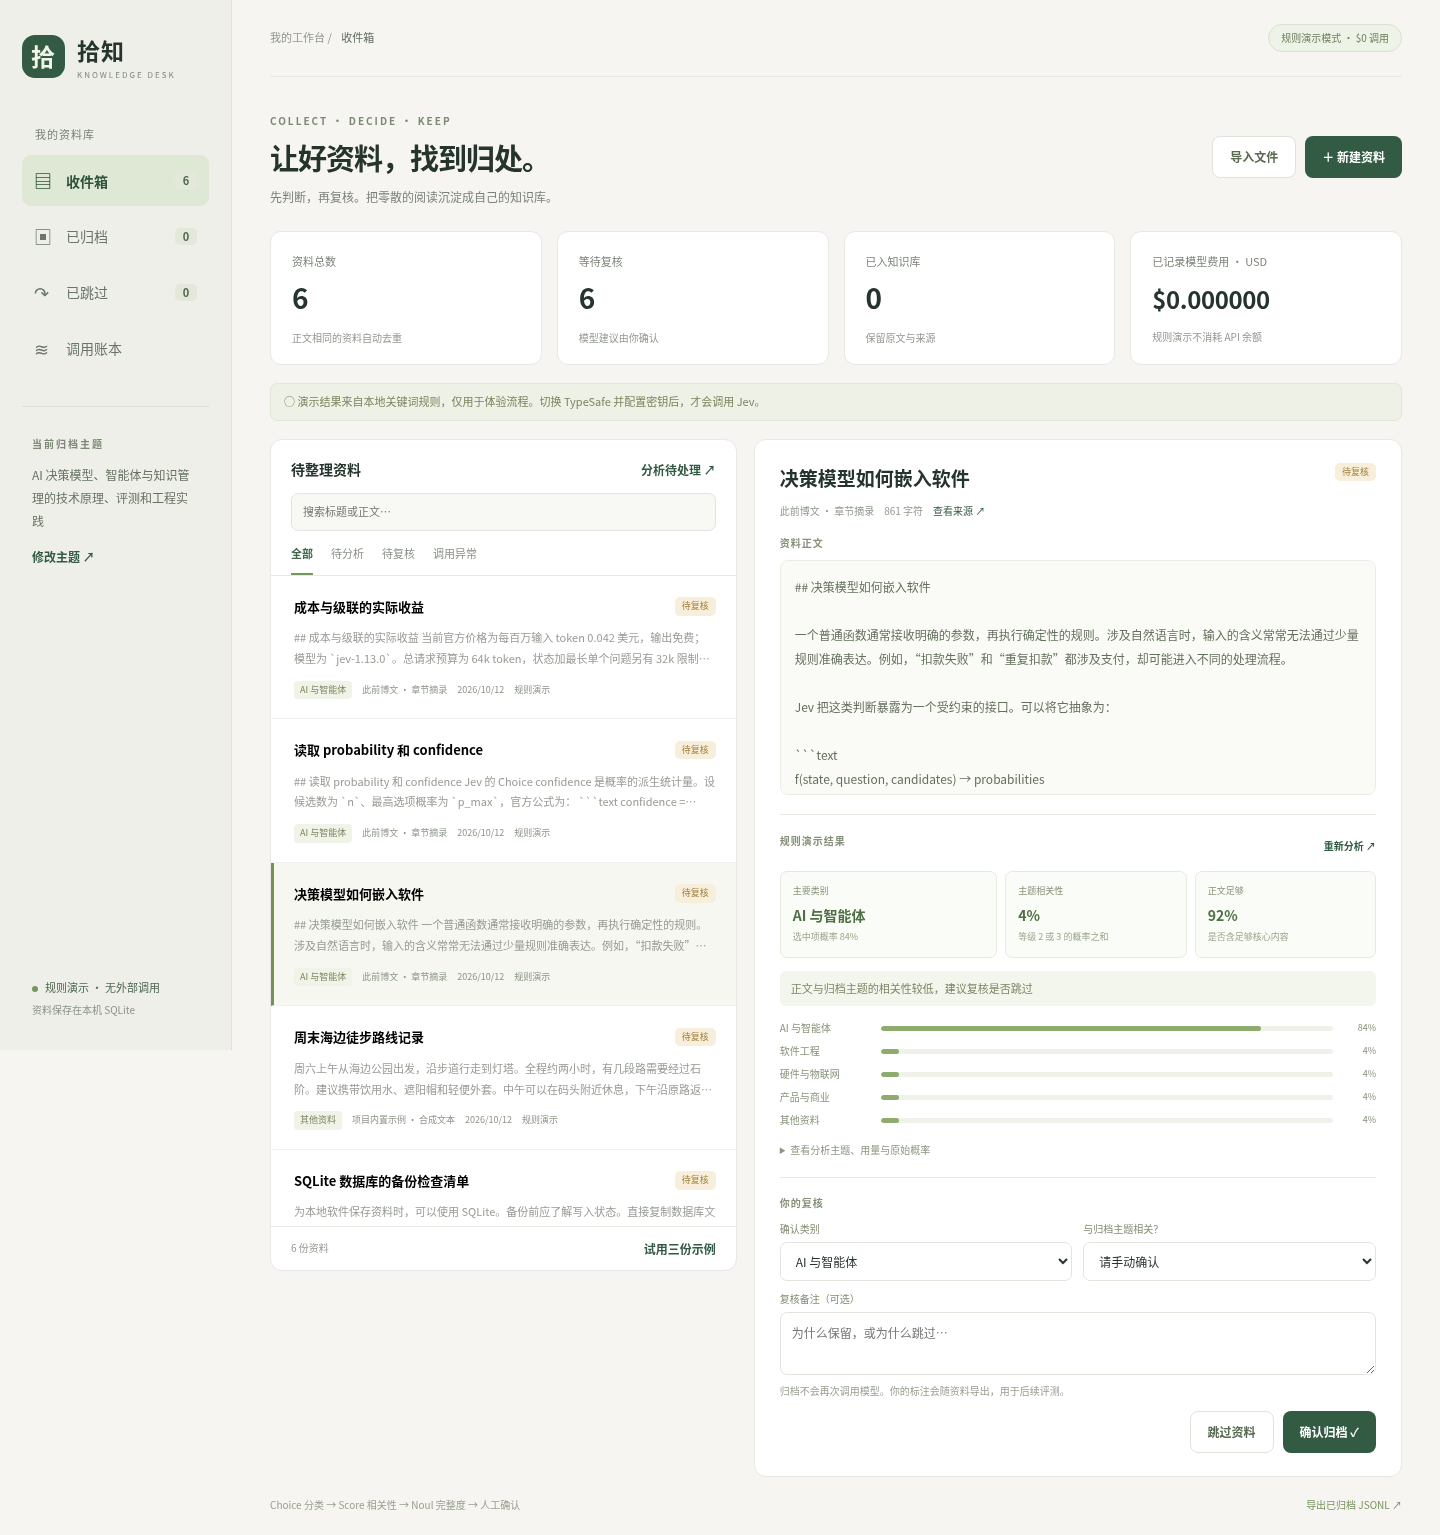Click the 导入文件 button
This screenshot has width=1440, height=1535.
click(x=1254, y=157)
